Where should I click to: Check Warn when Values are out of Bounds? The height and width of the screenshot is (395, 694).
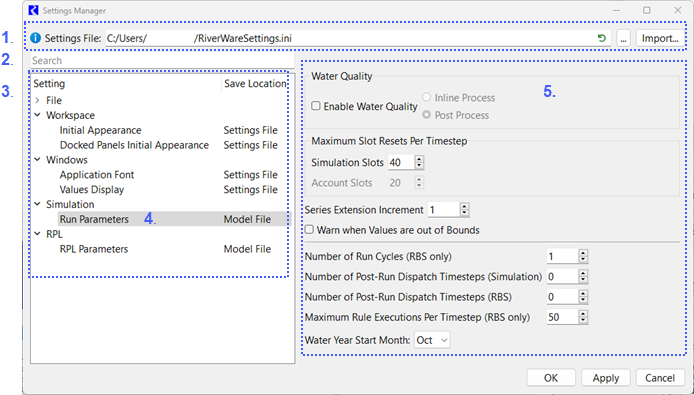(309, 230)
